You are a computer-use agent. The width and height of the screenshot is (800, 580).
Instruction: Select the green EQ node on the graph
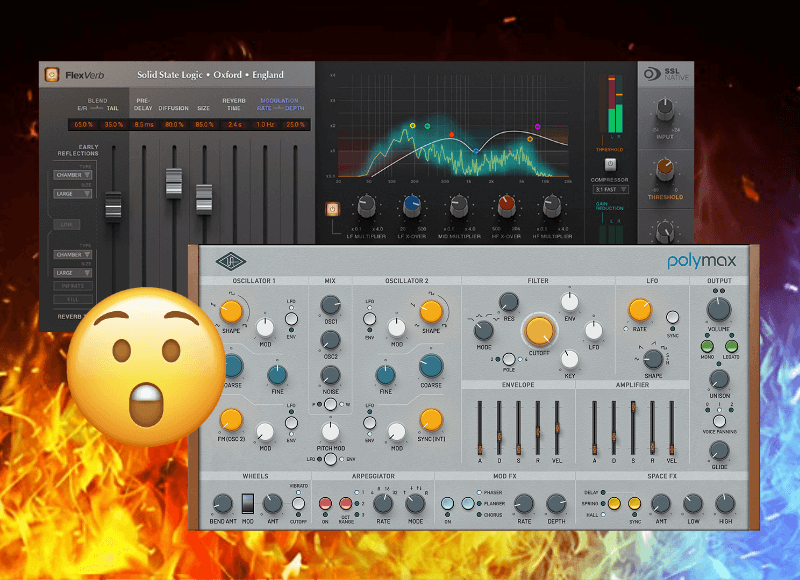[x=427, y=126]
